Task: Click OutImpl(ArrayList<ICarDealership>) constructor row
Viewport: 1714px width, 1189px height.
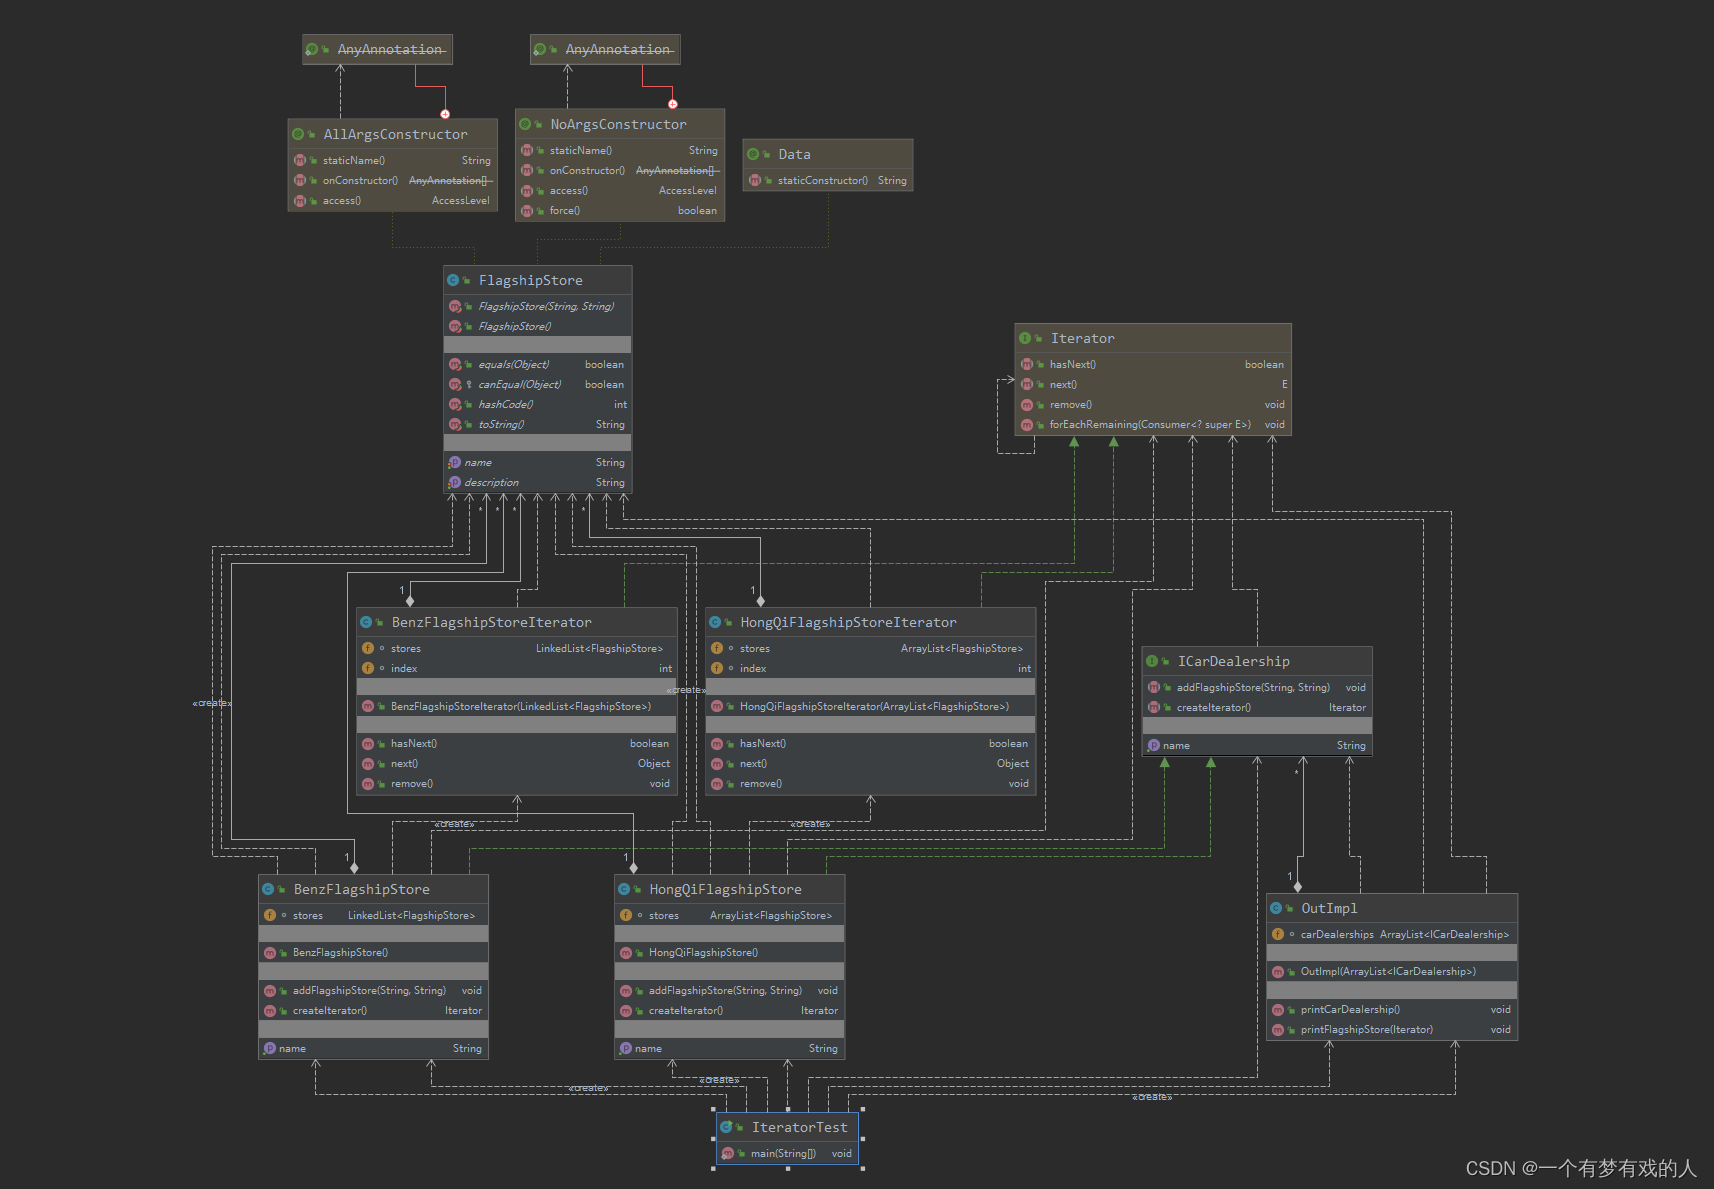Action: point(1391,972)
